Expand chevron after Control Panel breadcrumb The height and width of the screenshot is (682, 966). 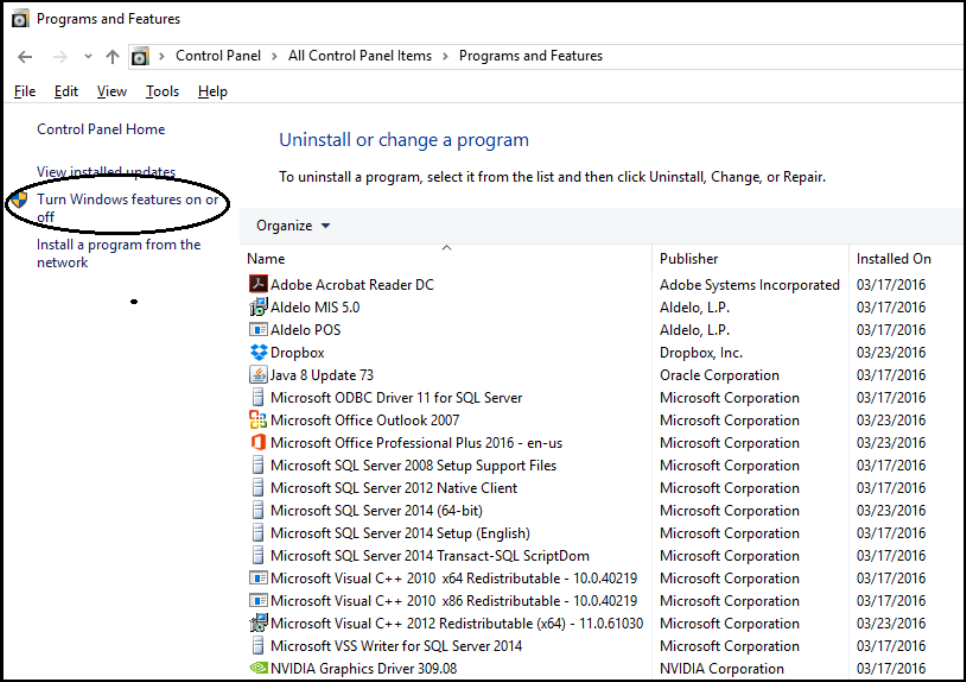pyautogui.click(x=274, y=57)
